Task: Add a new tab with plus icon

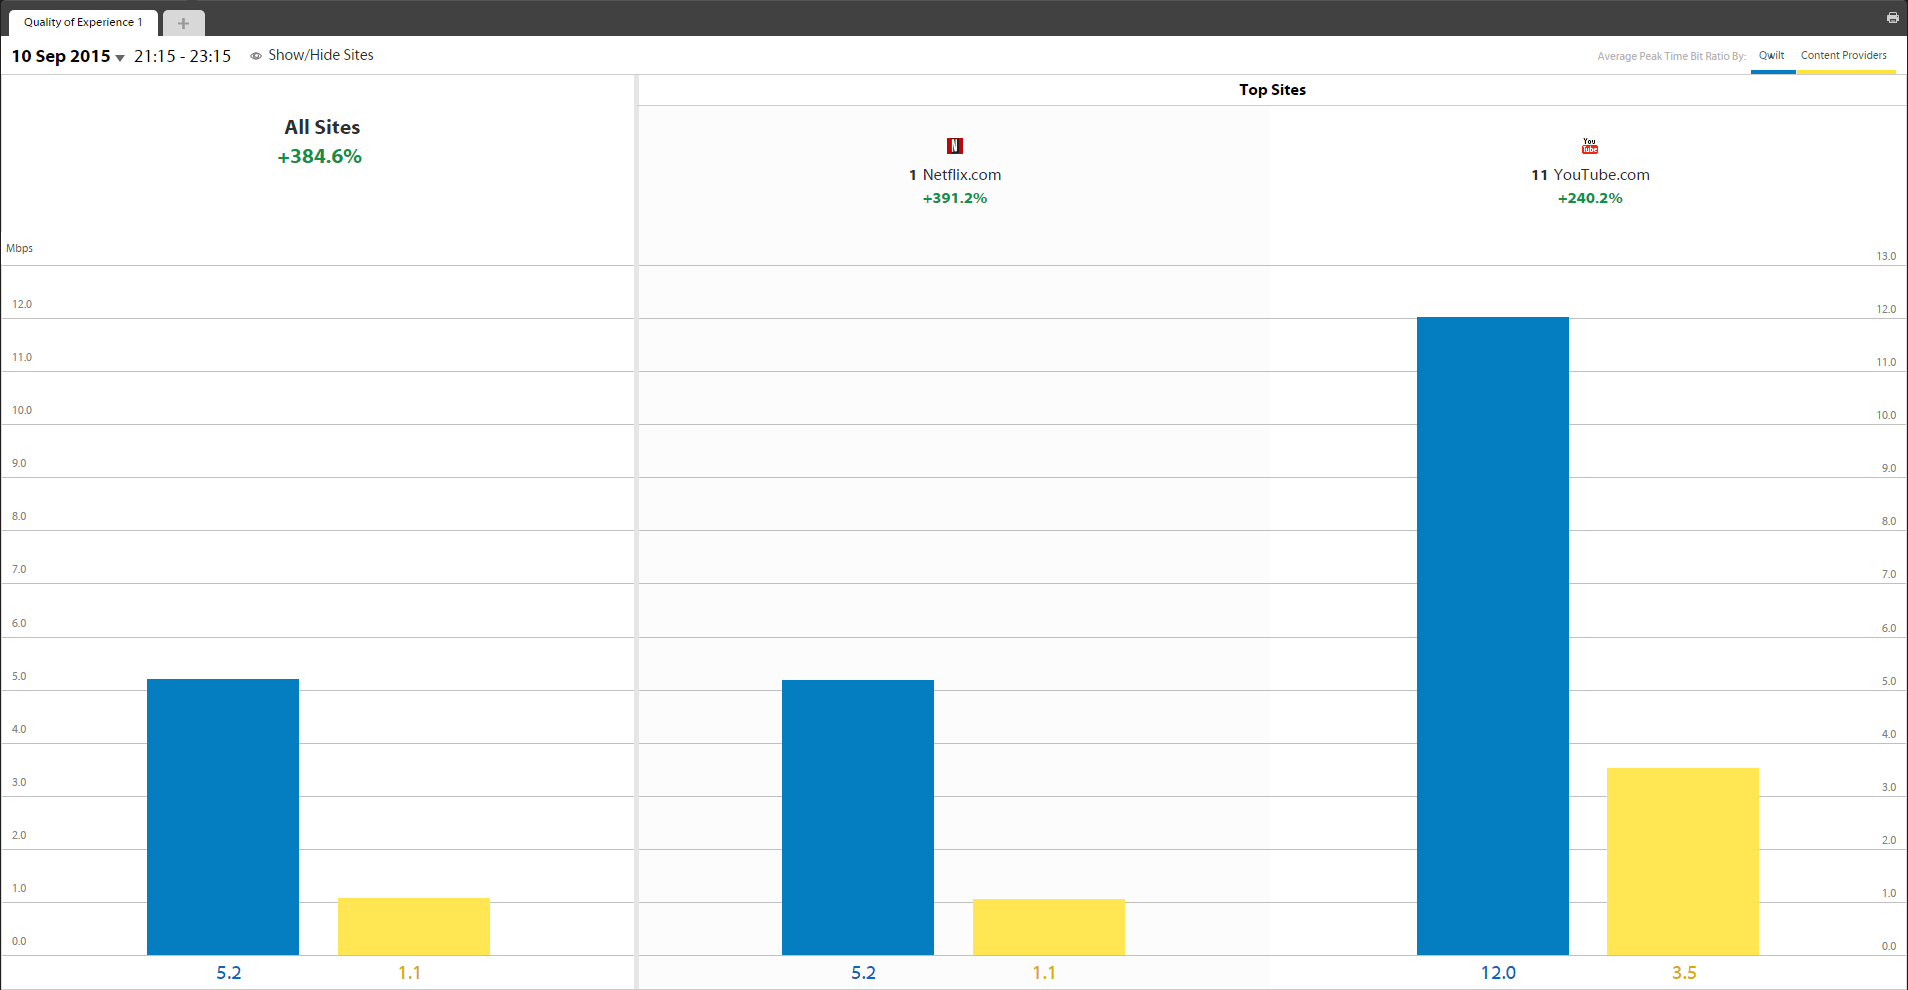Action: [x=183, y=23]
